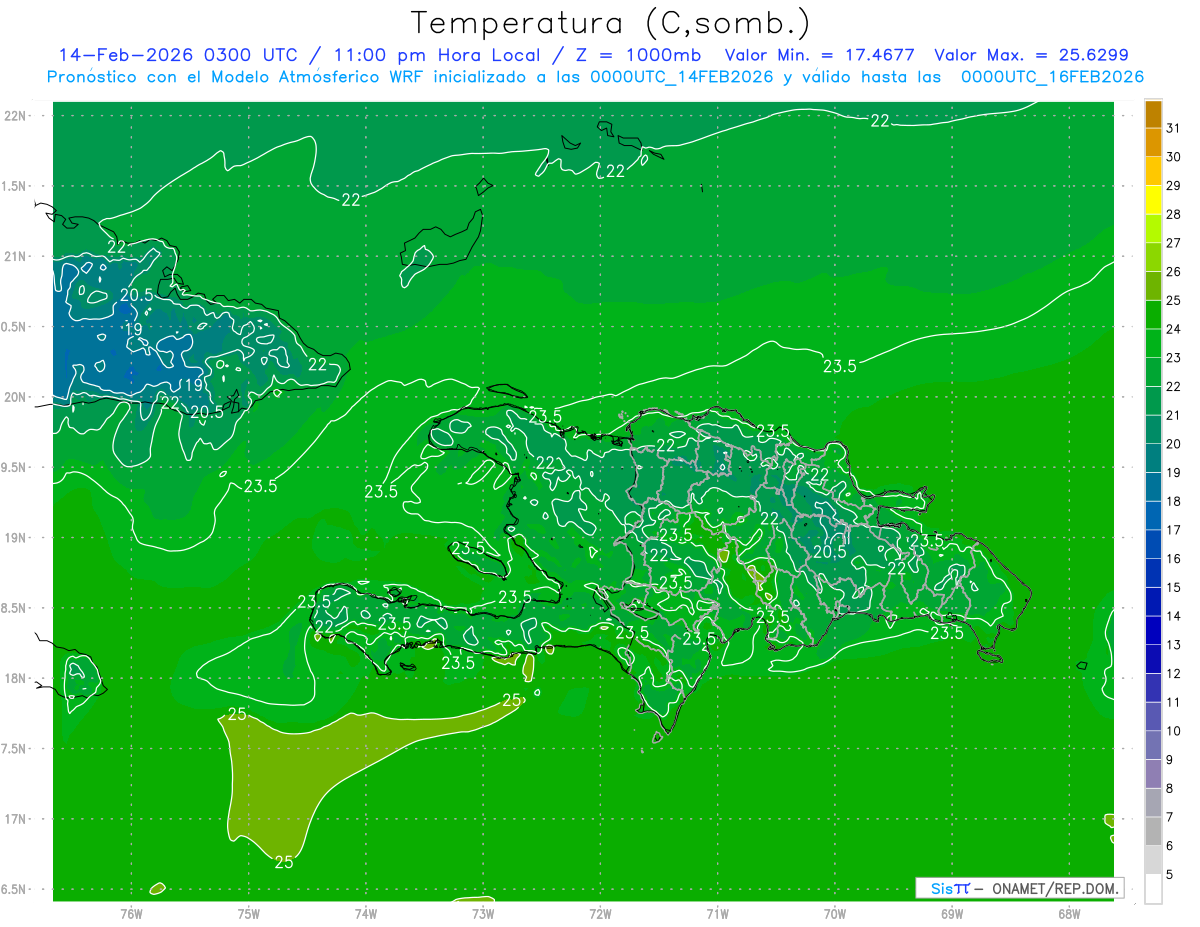
Task: Click the '23.5' contour label over the northeastern ocean
Action: point(840,366)
